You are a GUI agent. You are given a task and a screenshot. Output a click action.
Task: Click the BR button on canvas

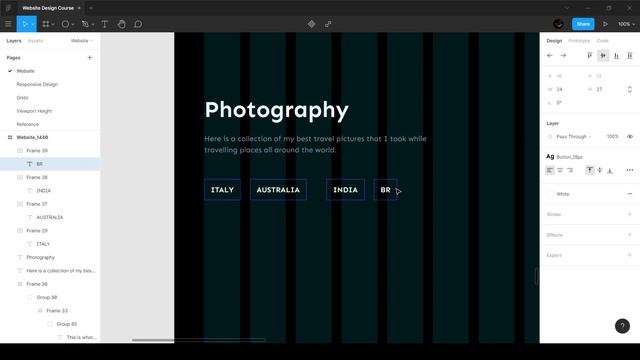click(385, 190)
